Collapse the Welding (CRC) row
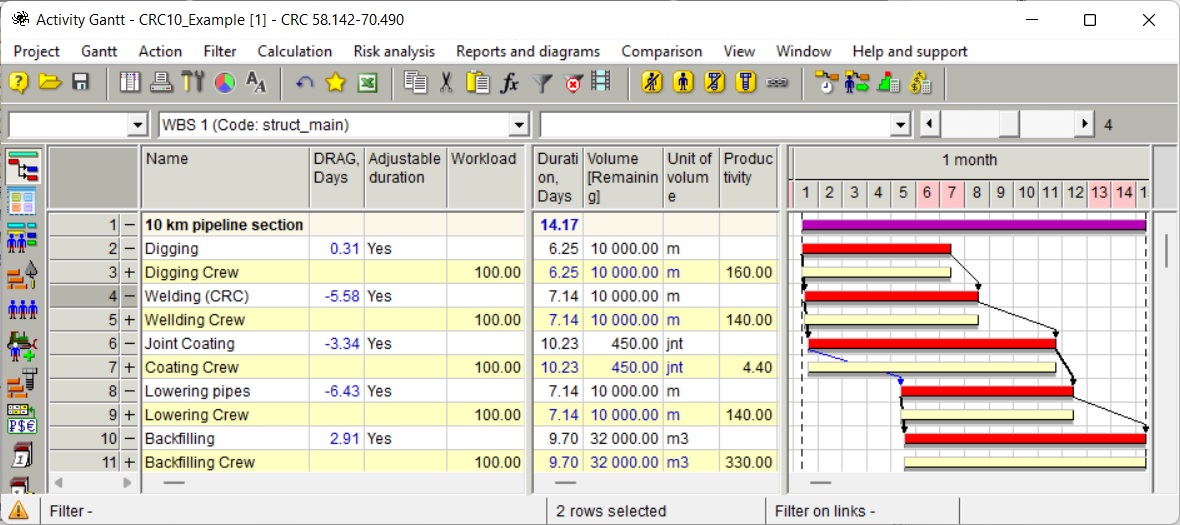 [x=131, y=296]
